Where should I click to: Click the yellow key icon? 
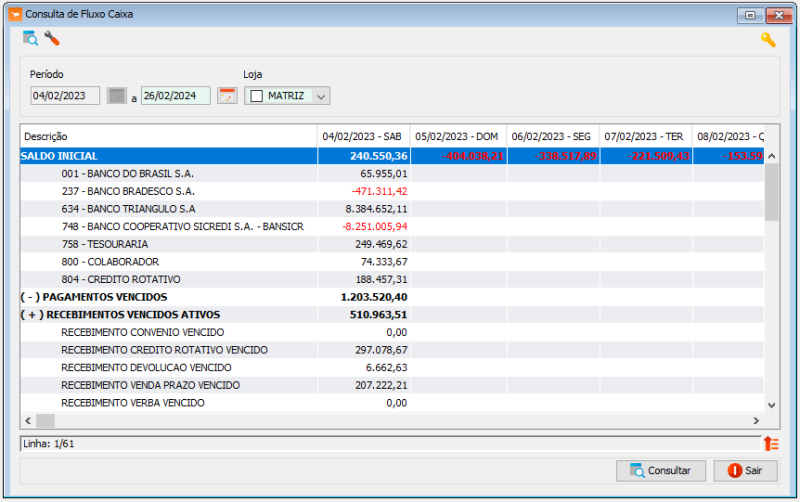click(x=768, y=40)
